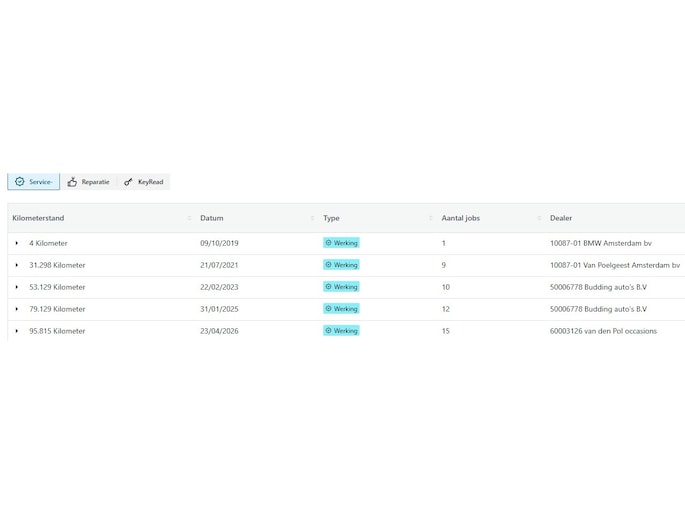Select the date cell 31/01/2025
Screen dimensions: 685x514
coord(219,309)
